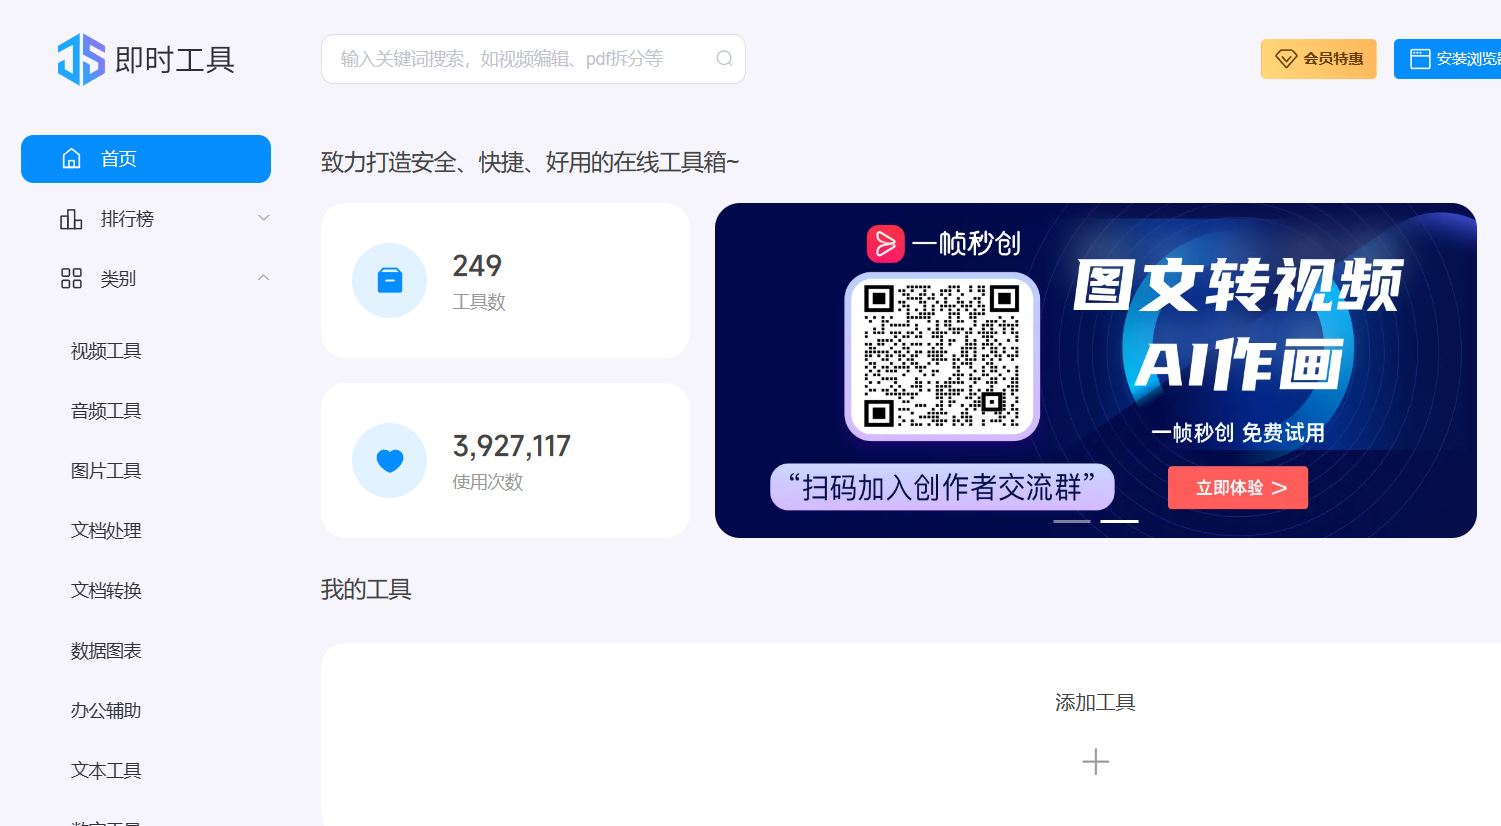
Task: Select the second carousel indicator dot
Action: point(1119,521)
